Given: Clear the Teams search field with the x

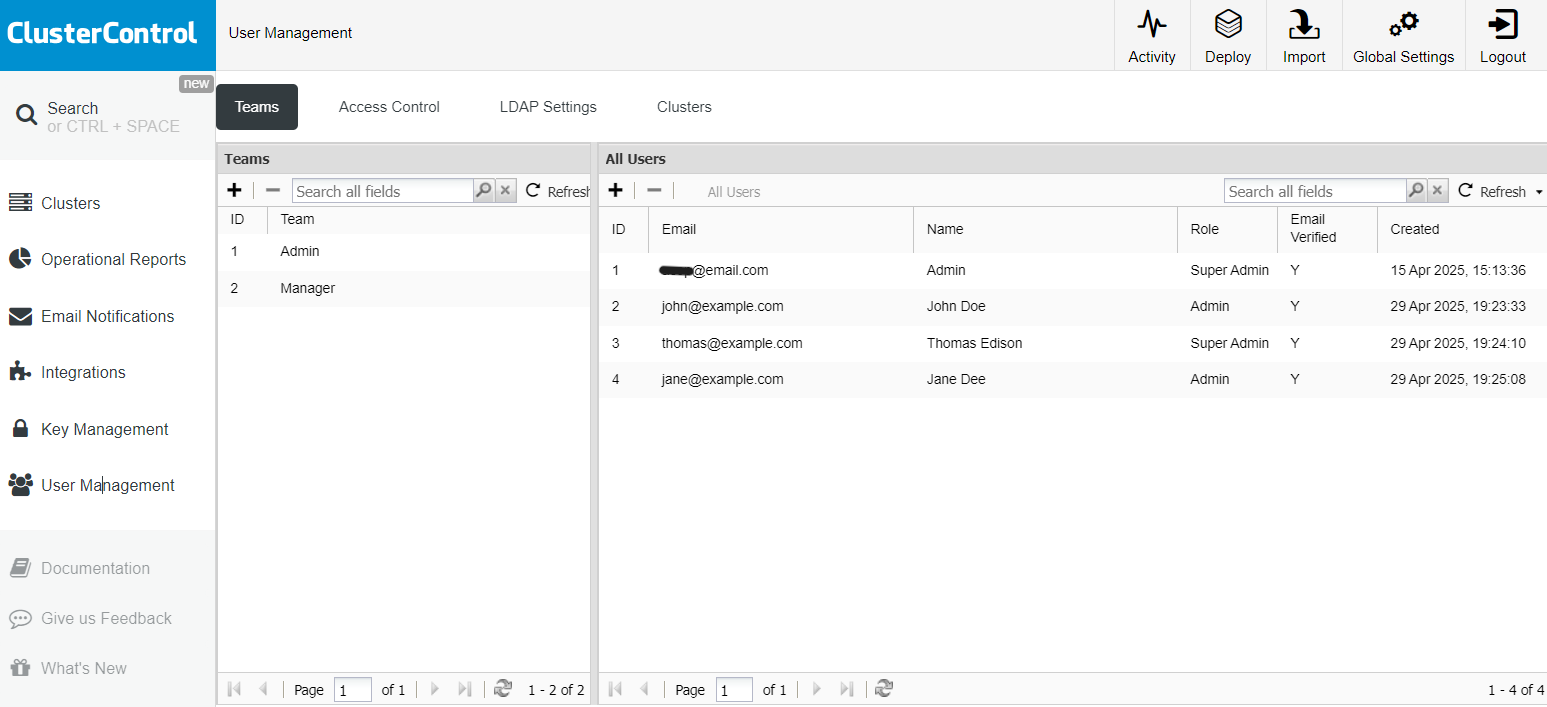Looking at the screenshot, I should [506, 190].
